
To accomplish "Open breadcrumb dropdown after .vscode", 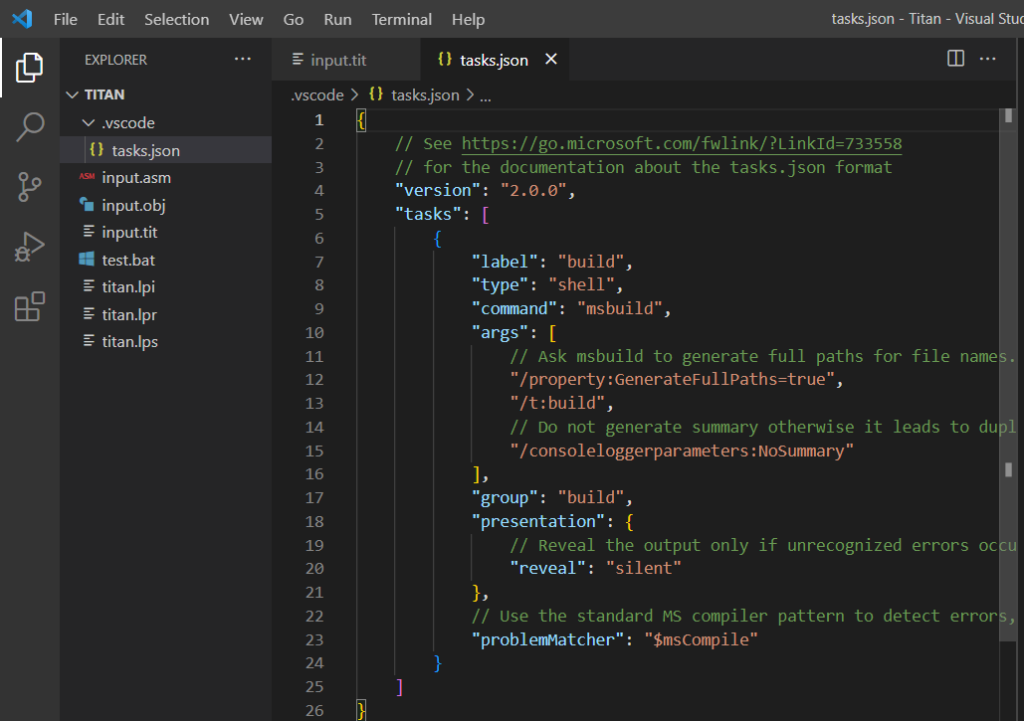I will [355, 95].
